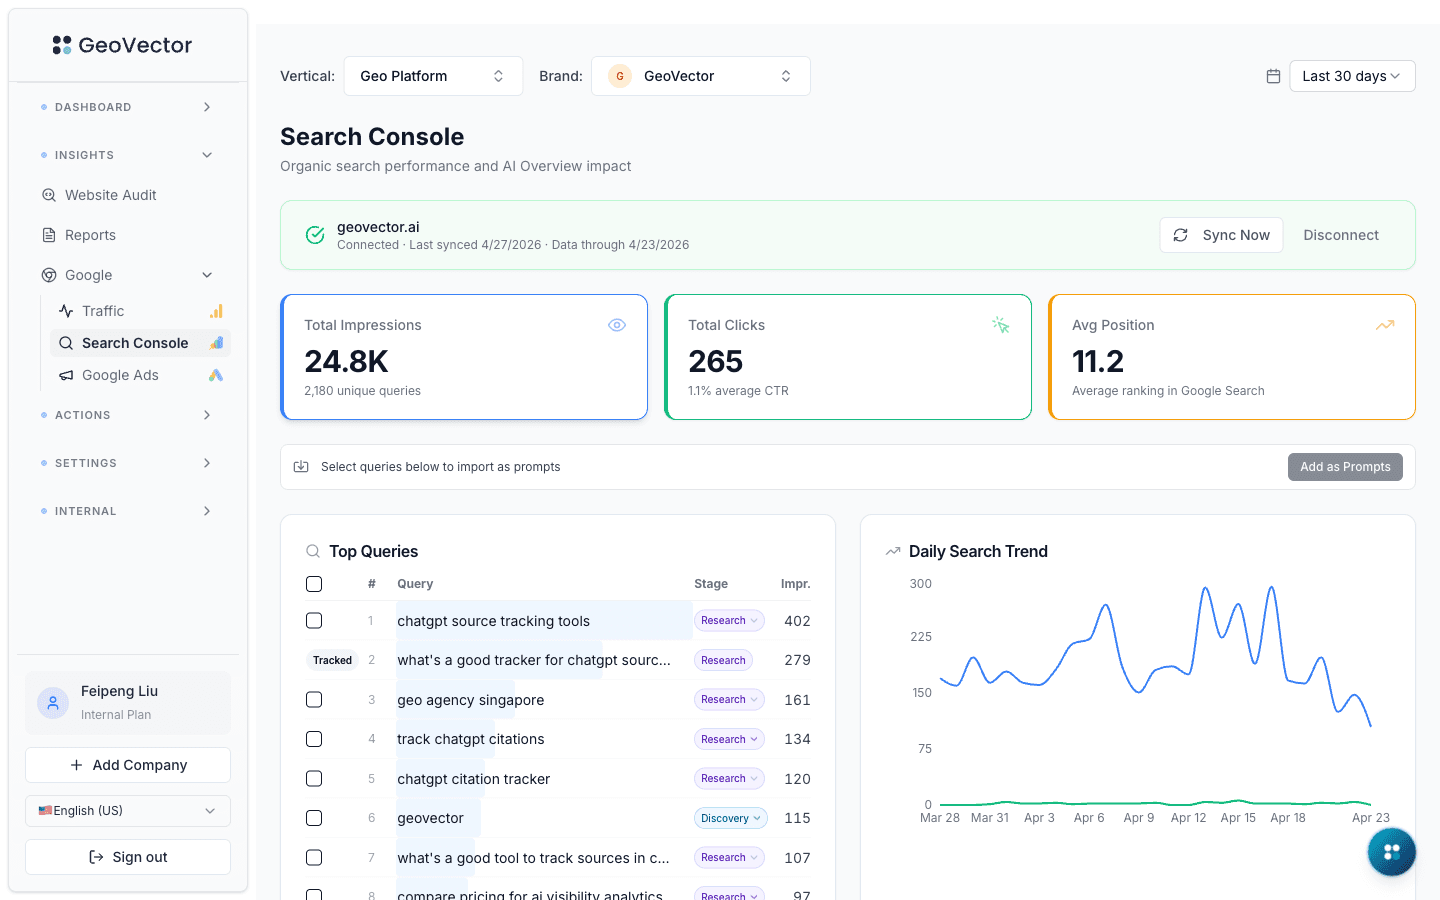Click the eye icon on Total Impressions card

pyautogui.click(x=617, y=324)
